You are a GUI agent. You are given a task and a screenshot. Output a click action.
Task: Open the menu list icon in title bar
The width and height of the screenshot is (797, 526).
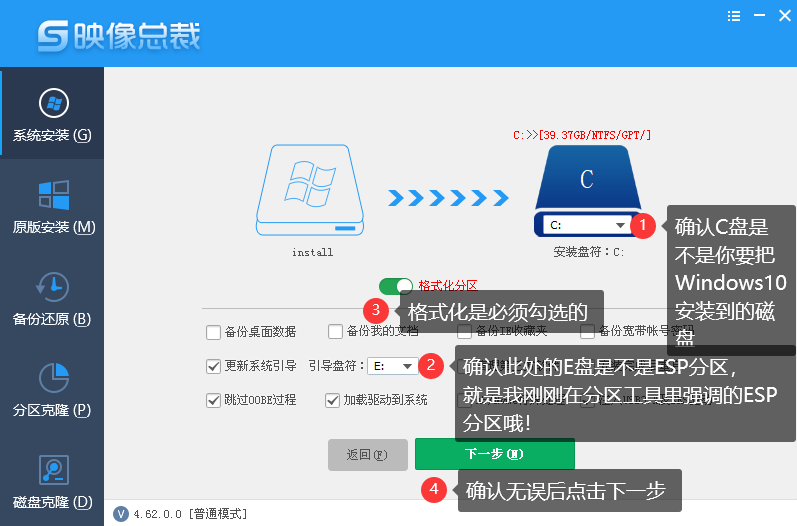tap(733, 16)
